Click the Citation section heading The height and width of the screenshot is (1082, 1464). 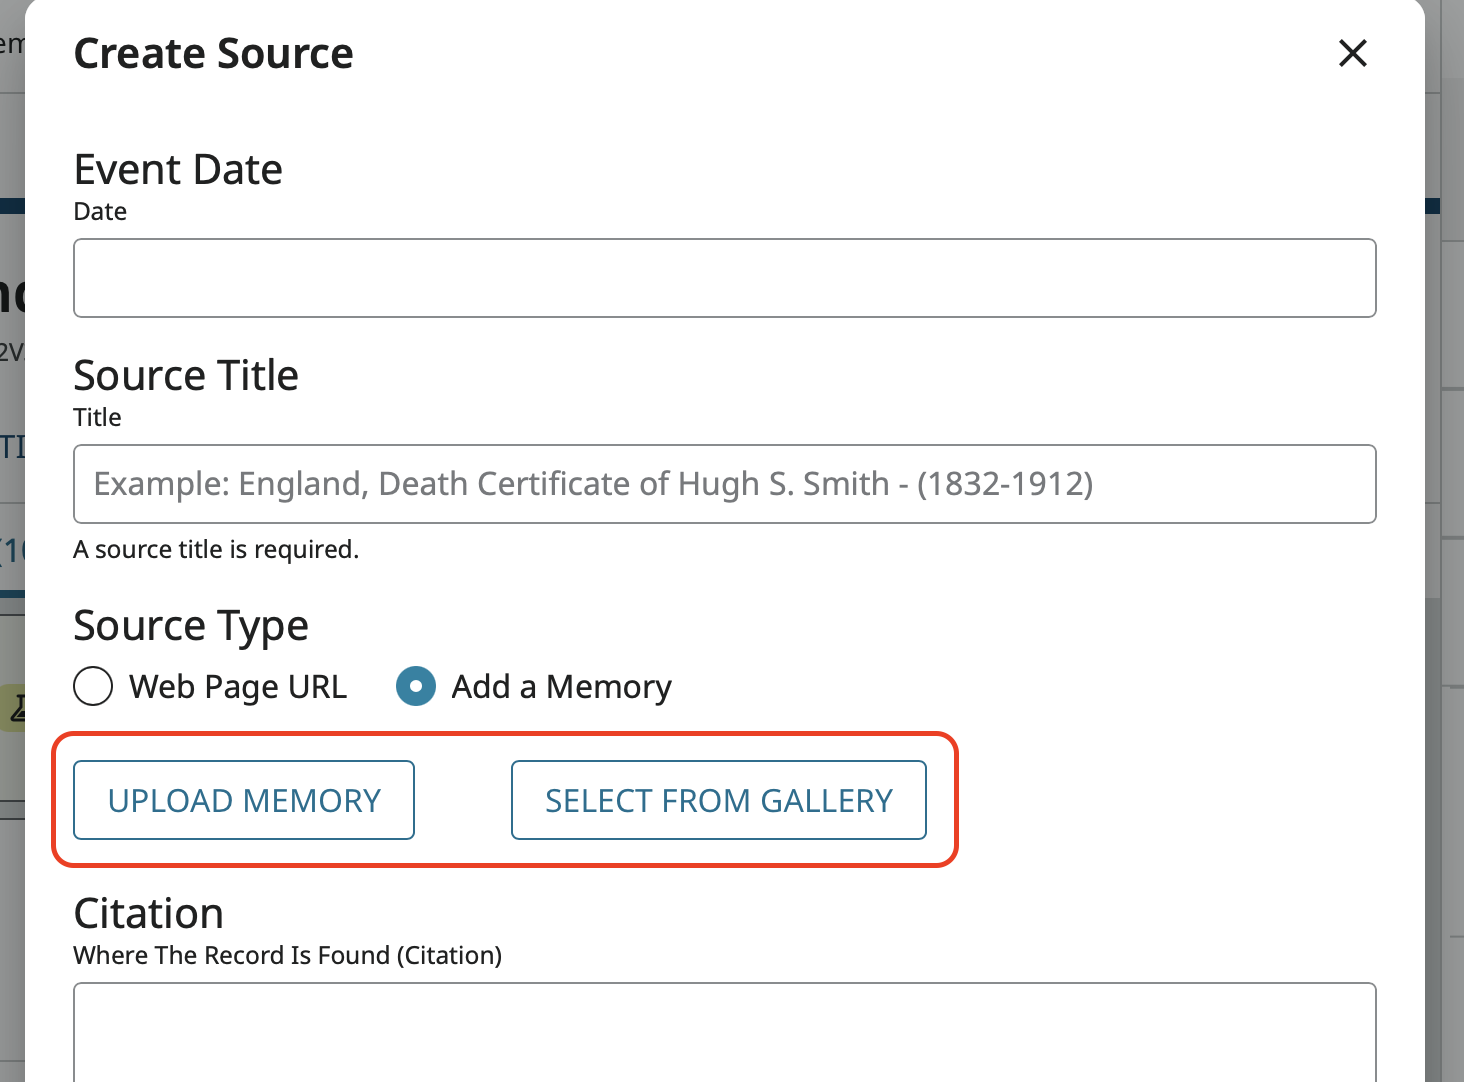point(149,914)
